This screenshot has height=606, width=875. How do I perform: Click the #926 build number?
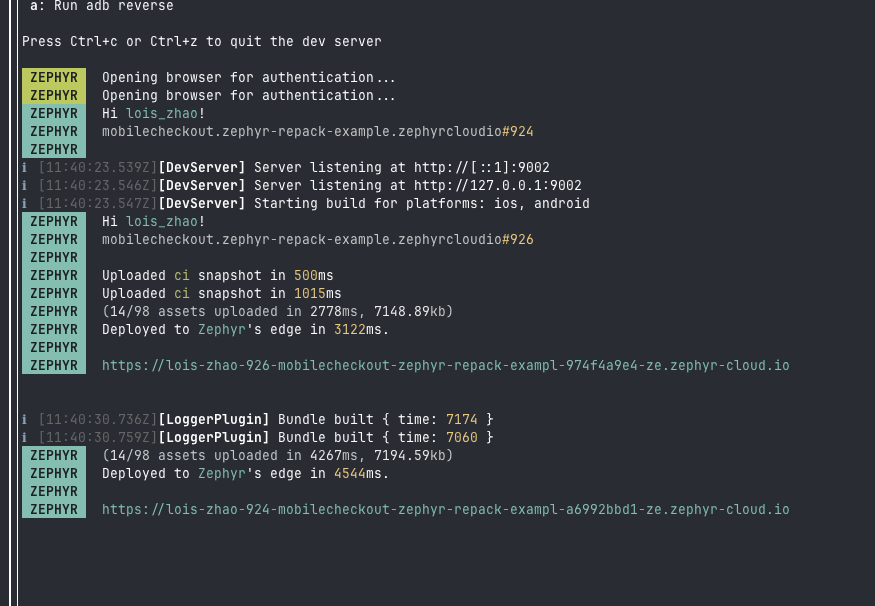click(x=517, y=240)
